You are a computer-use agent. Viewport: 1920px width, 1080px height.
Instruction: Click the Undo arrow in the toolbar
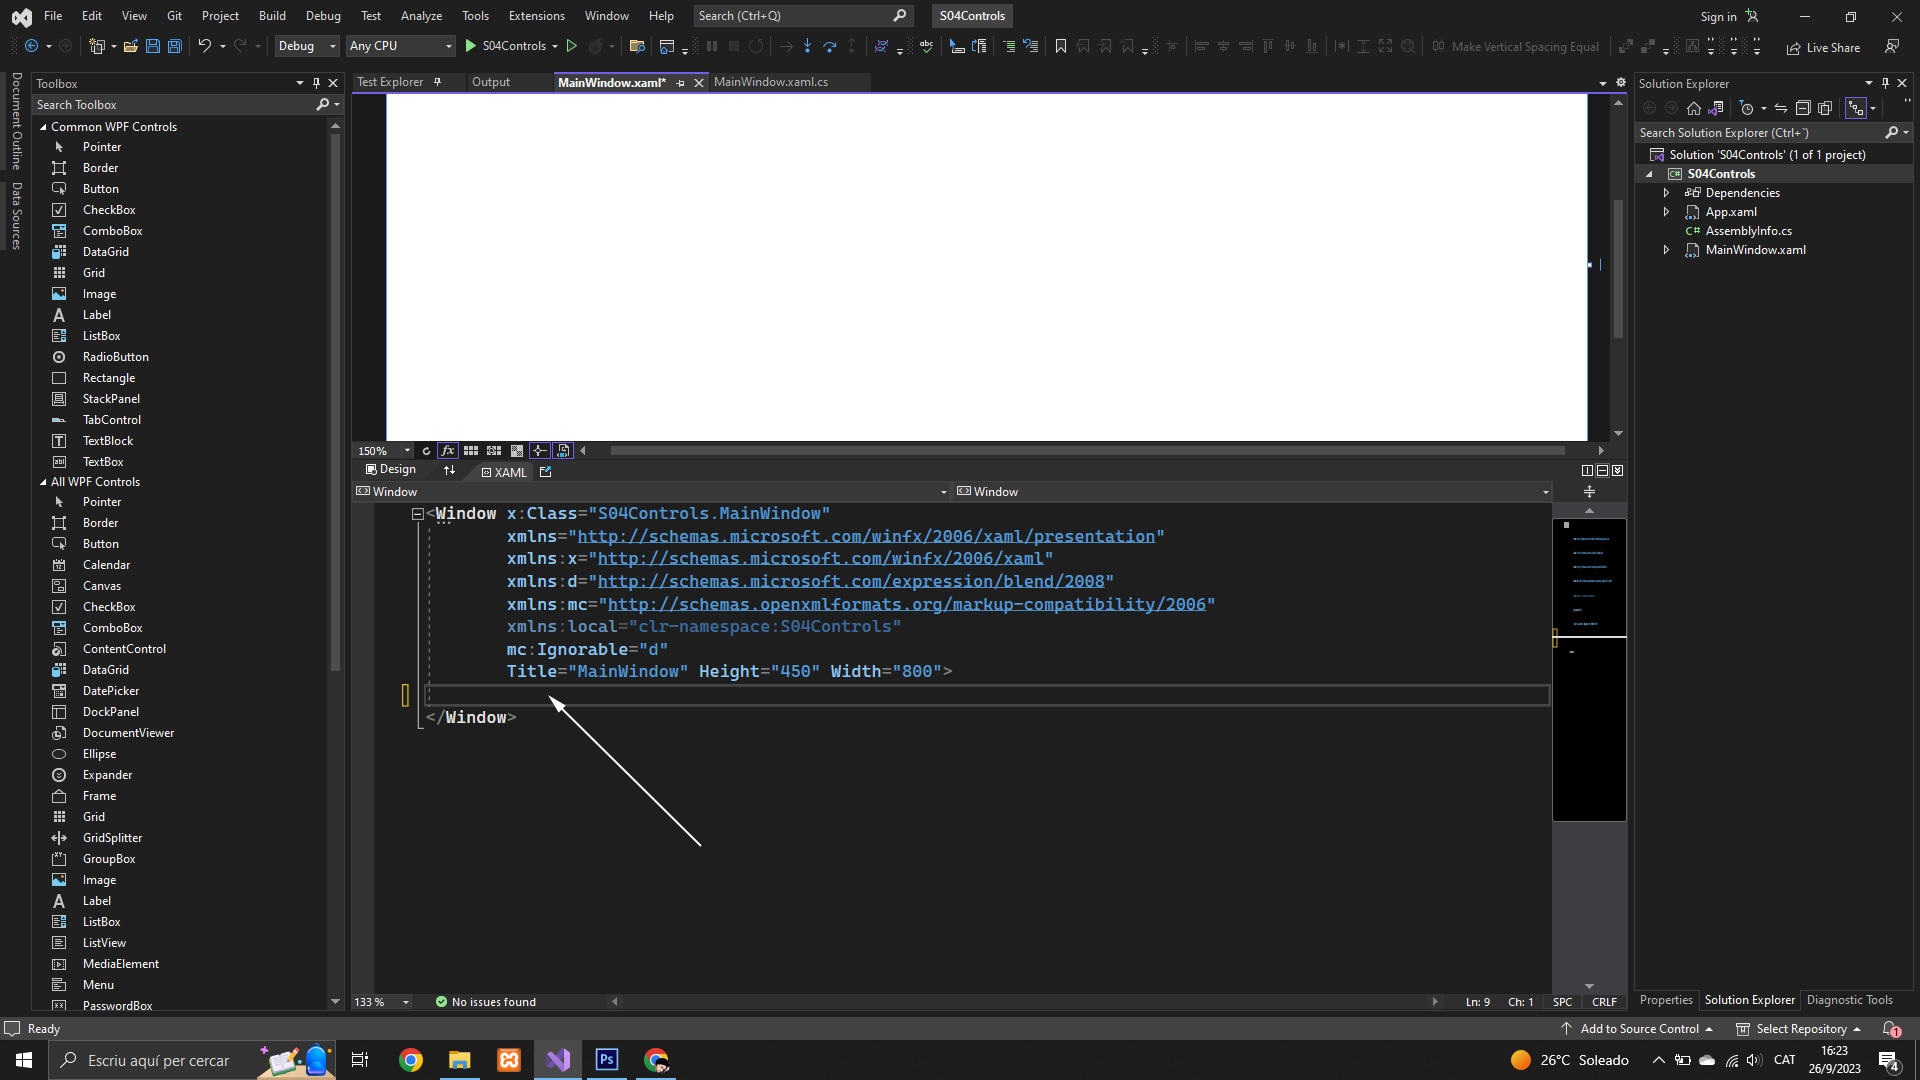coord(204,46)
